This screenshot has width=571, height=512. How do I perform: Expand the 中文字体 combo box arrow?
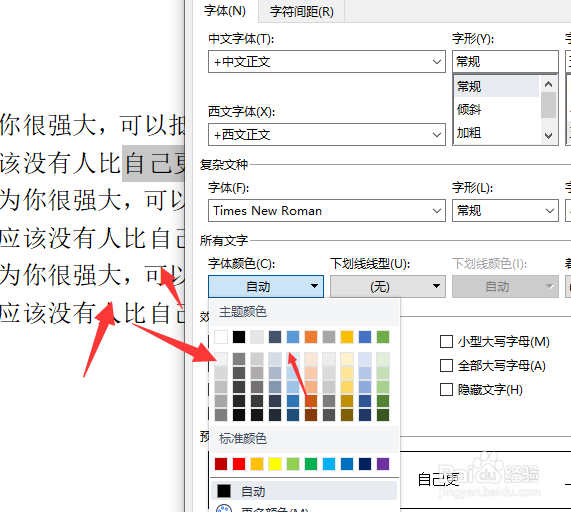(437, 62)
